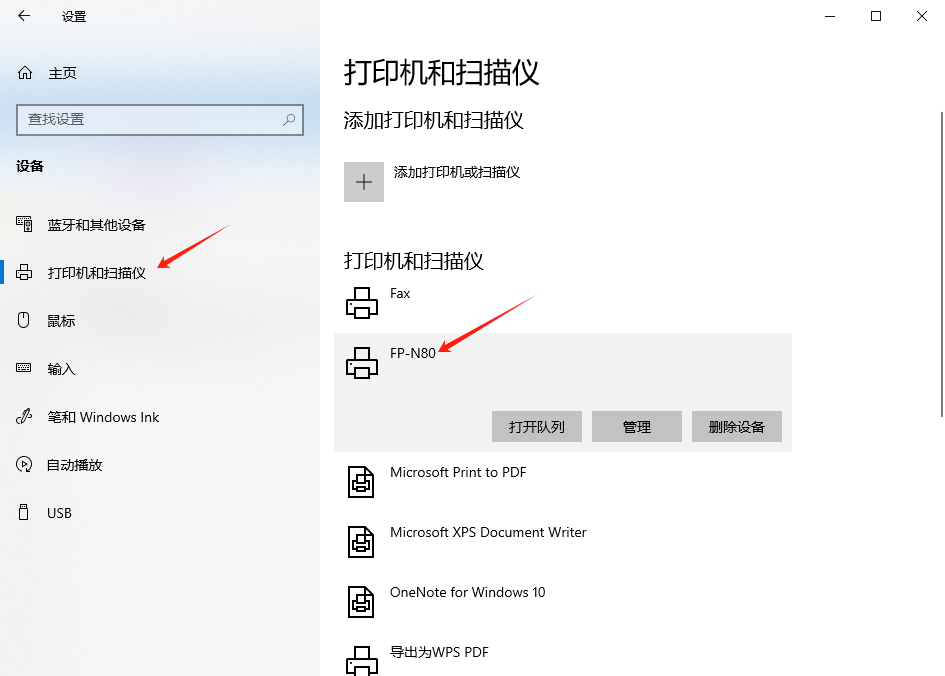Maximize the 设置 window

(x=876, y=16)
